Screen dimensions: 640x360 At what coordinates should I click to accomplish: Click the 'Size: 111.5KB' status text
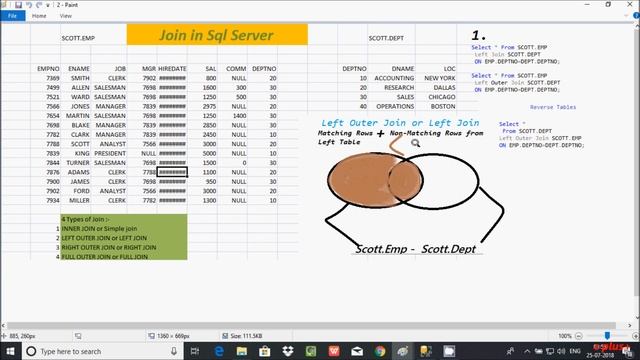246,336
